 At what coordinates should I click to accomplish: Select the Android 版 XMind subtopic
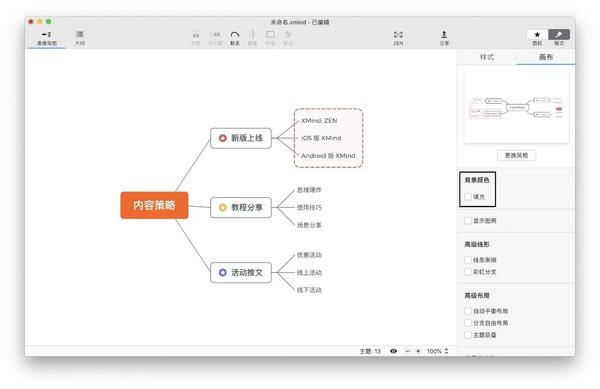point(328,156)
